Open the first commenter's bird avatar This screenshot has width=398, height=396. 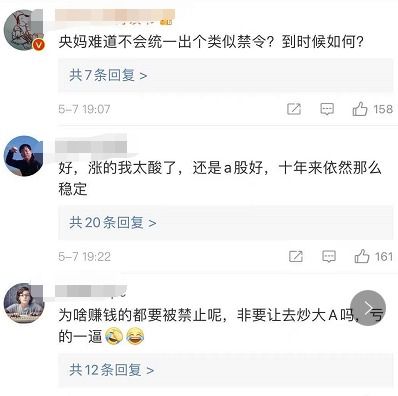tap(23, 30)
